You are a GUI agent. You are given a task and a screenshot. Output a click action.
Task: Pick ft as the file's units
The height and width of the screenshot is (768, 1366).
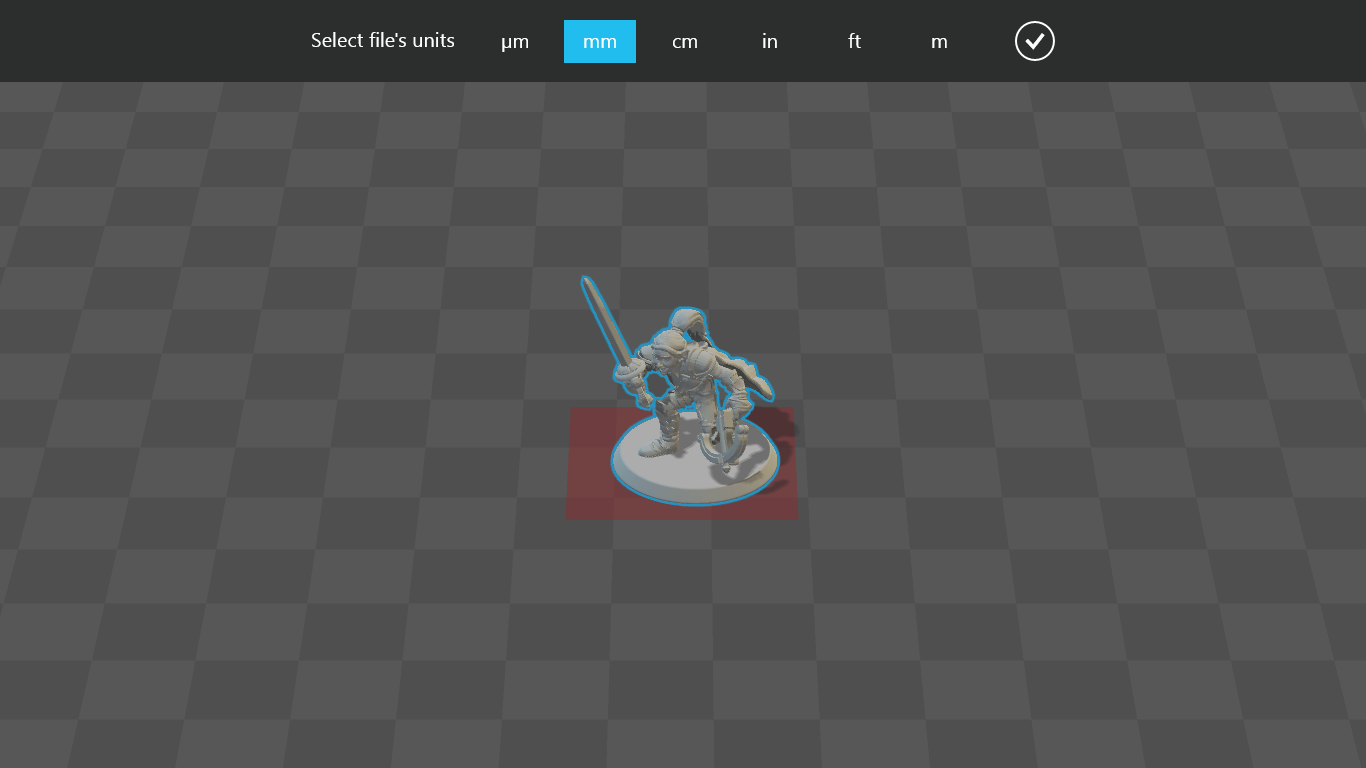pos(854,42)
